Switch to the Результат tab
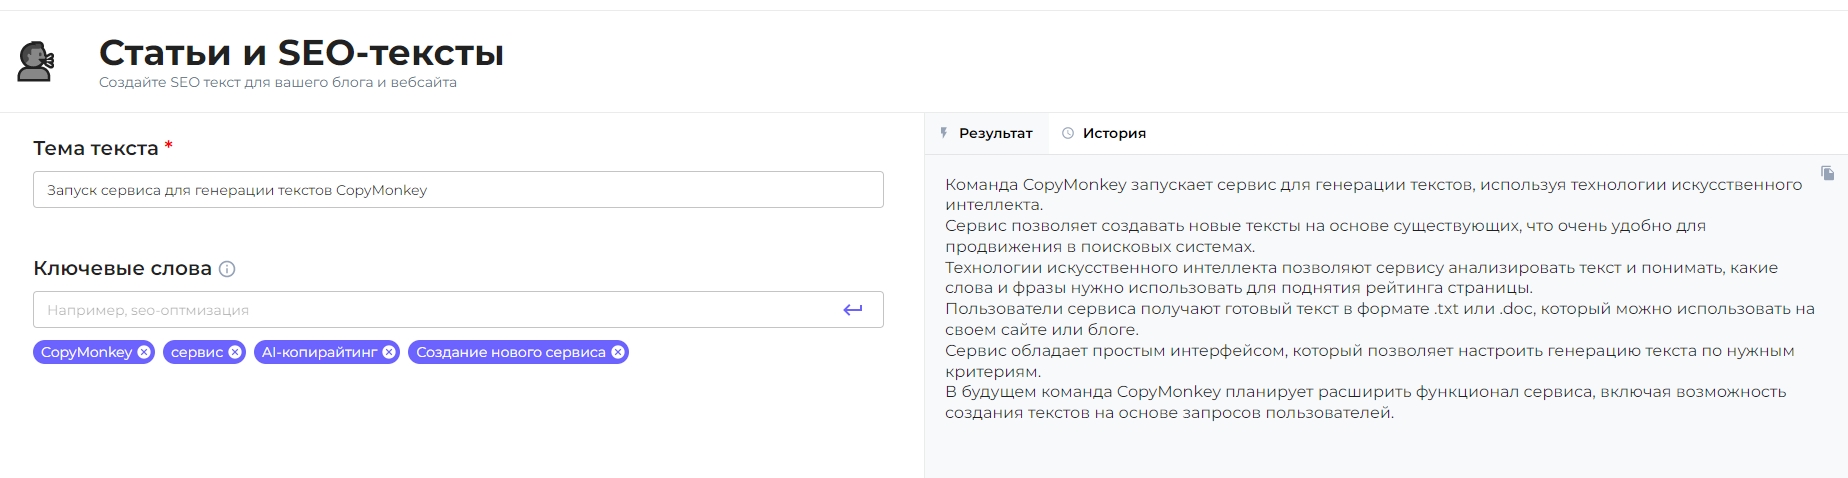This screenshot has width=1848, height=478. click(x=986, y=133)
